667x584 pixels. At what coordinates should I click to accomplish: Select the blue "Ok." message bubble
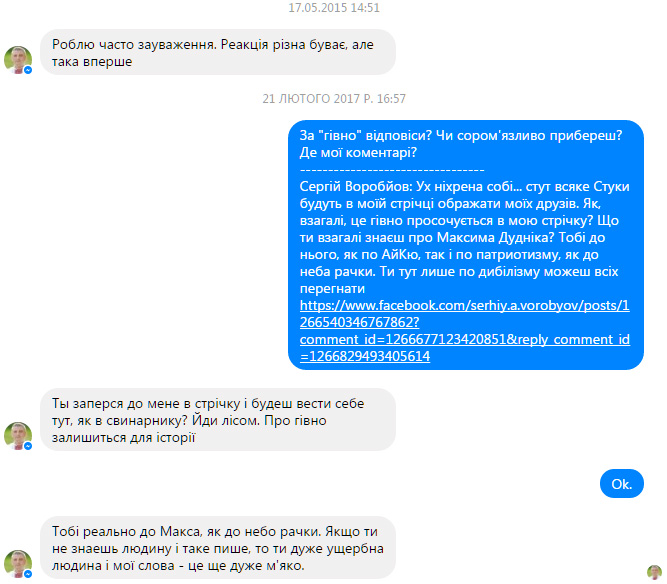[621, 484]
